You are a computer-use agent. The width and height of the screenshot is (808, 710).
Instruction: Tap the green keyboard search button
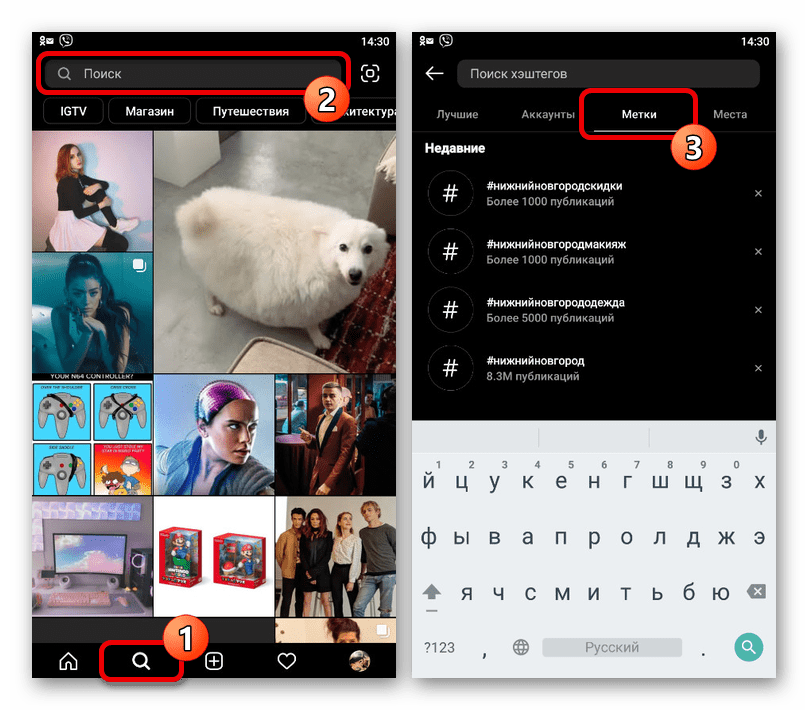click(x=748, y=647)
